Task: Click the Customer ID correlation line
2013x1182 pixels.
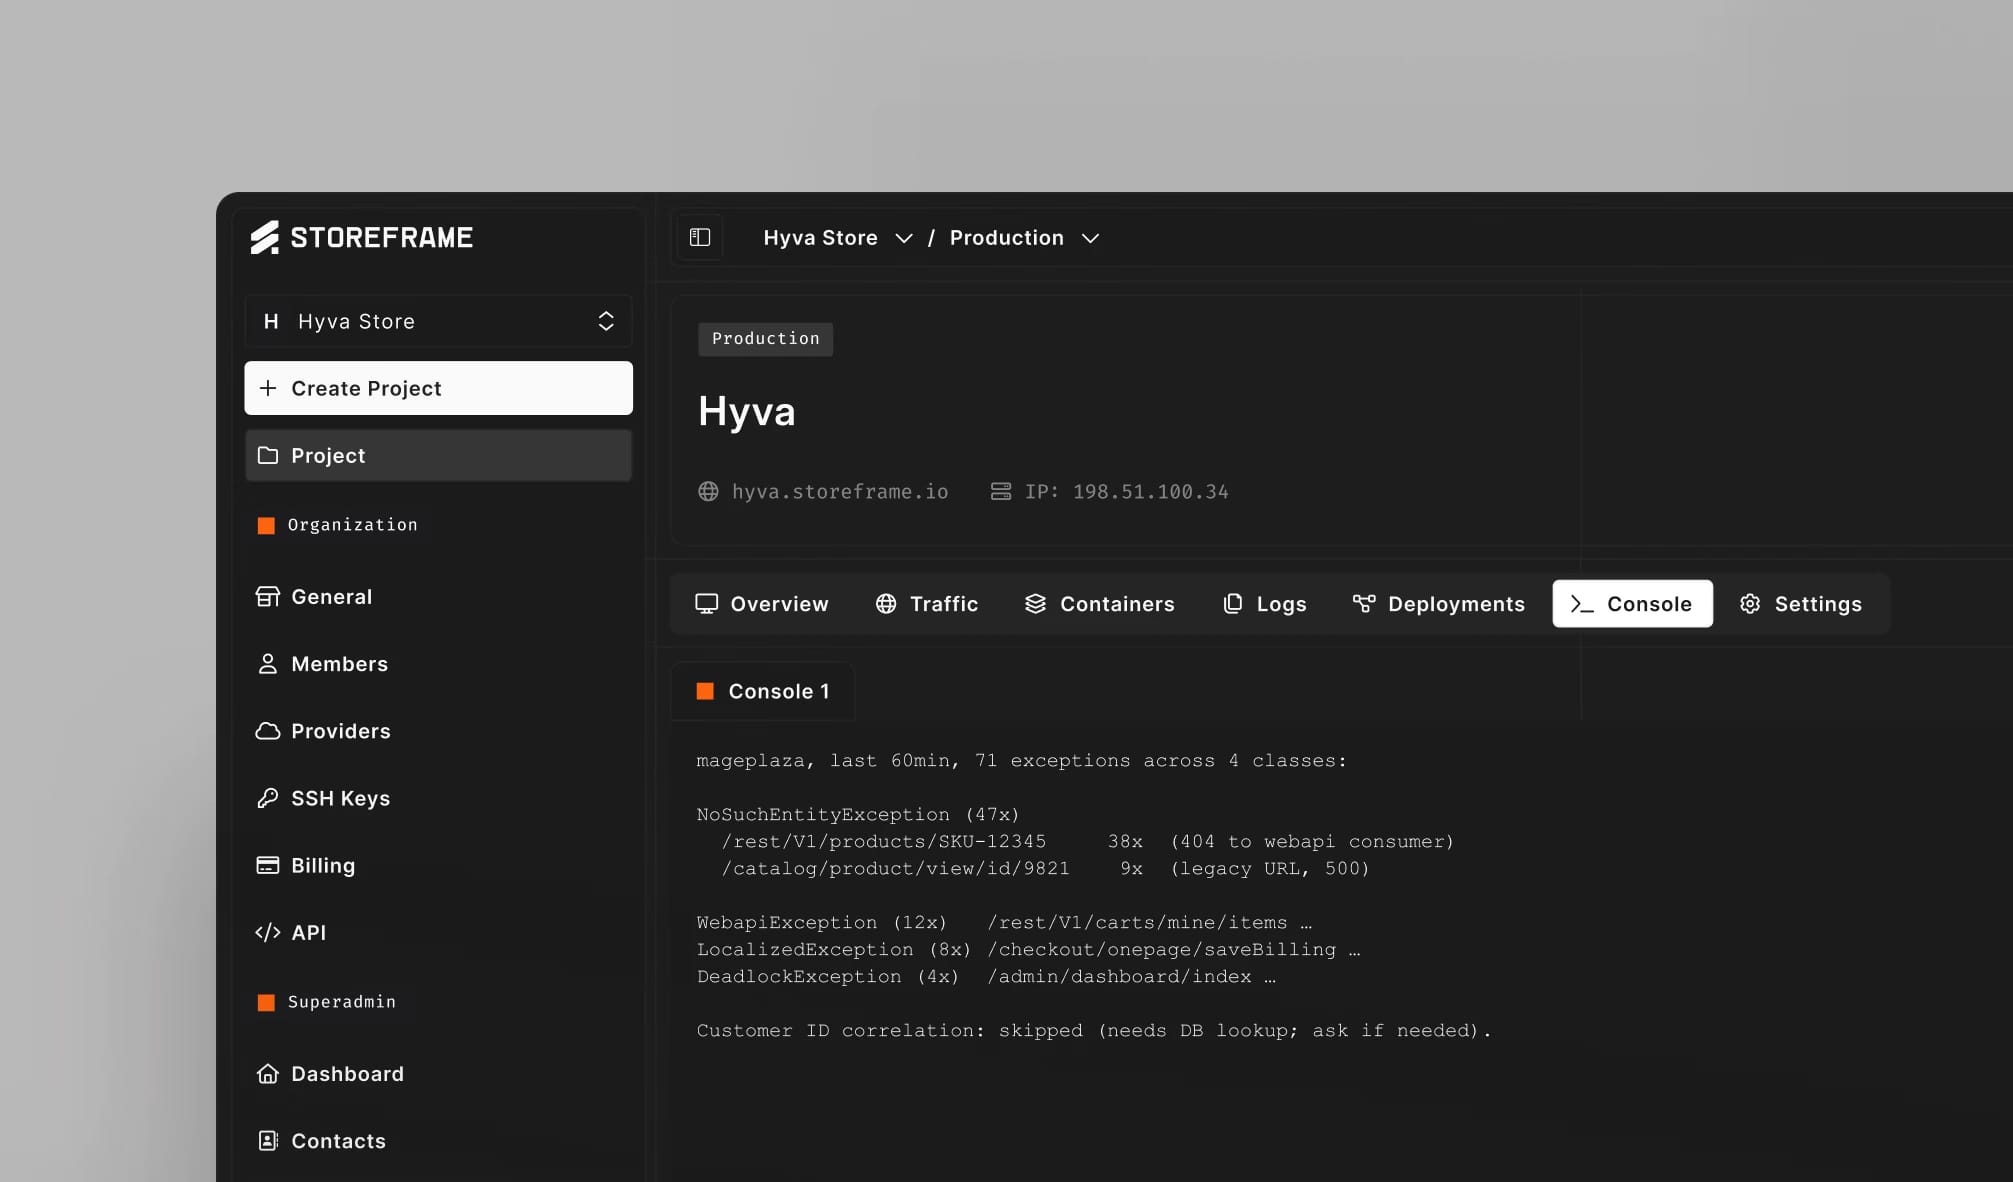Action: pos(1094,1030)
